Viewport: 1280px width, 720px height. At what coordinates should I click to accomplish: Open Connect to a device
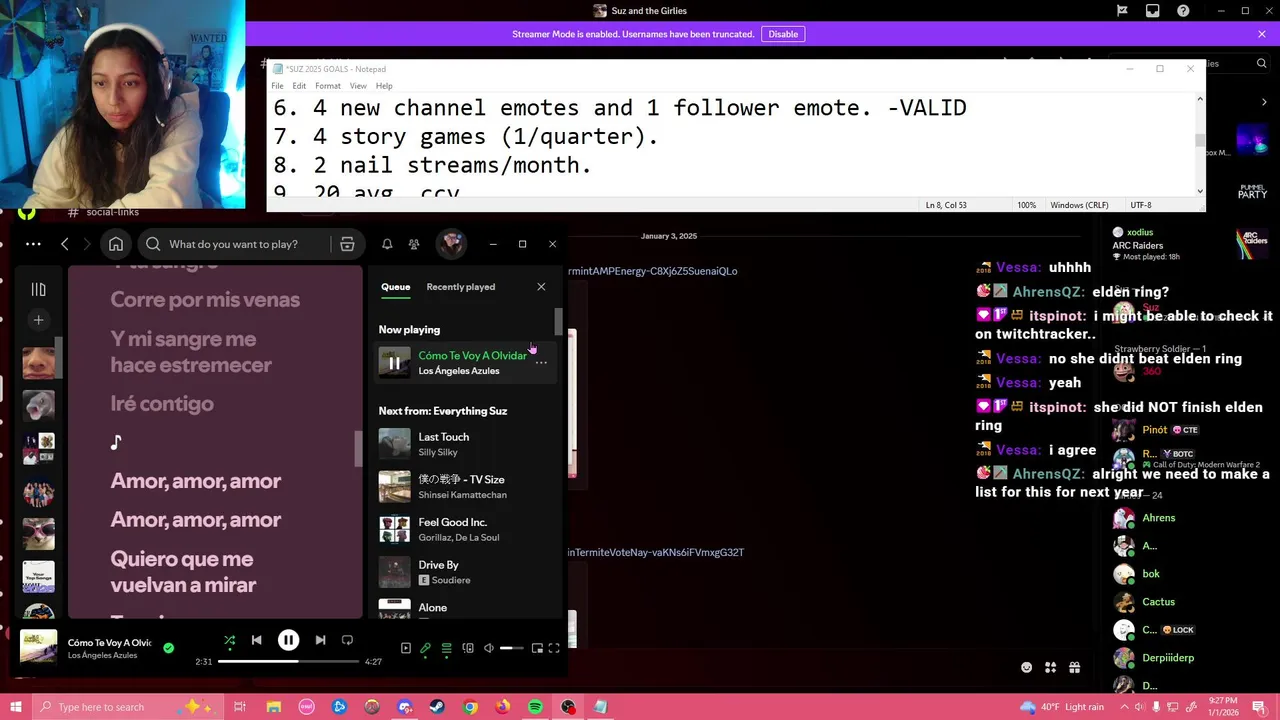pyautogui.click(x=467, y=648)
